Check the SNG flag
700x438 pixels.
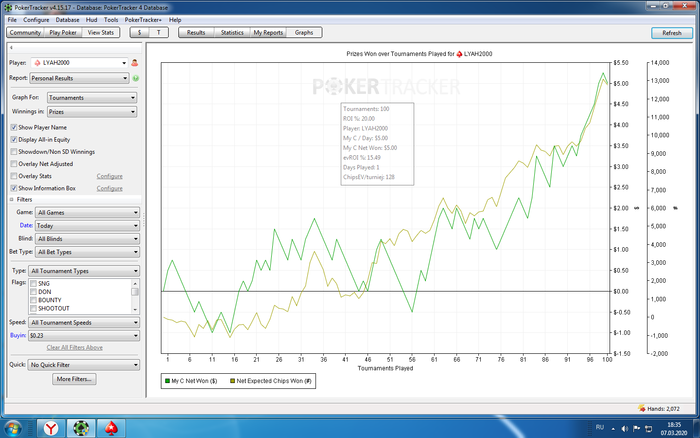pos(33,284)
